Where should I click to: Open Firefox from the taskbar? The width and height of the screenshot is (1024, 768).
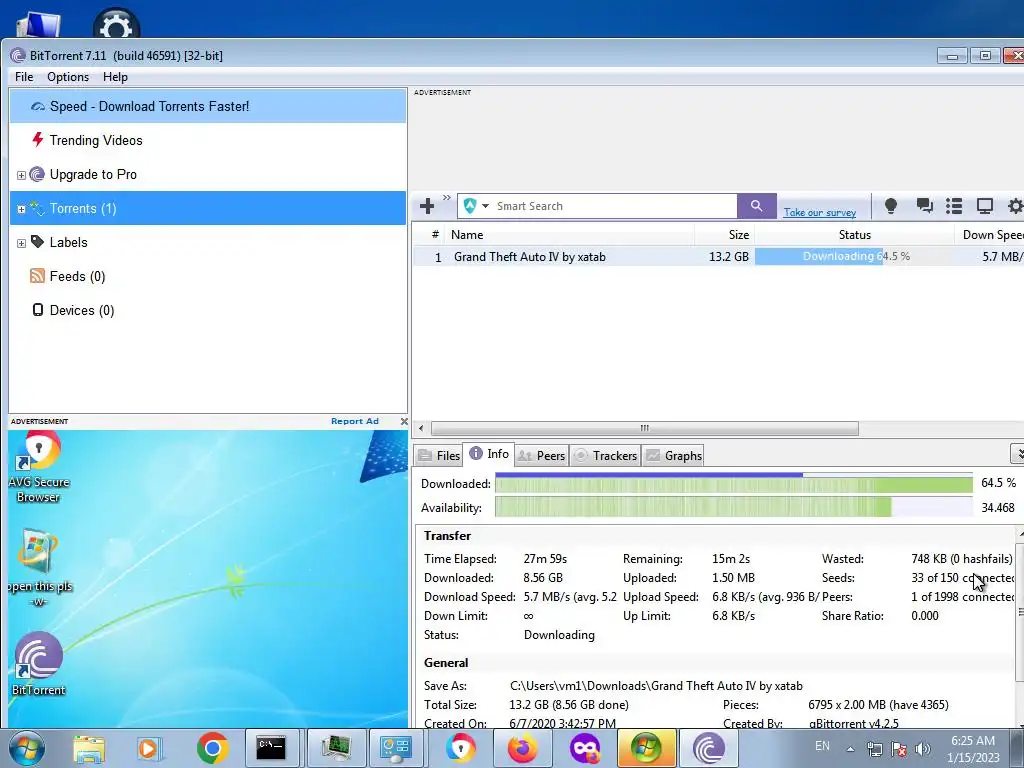click(523, 748)
